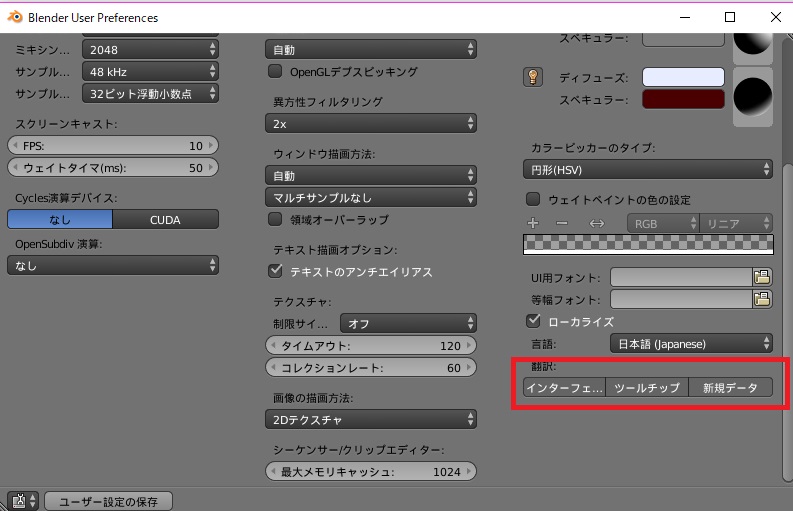Click the minus icon to remove color stop
Viewport: 793px width, 511px height.
click(562, 223)
